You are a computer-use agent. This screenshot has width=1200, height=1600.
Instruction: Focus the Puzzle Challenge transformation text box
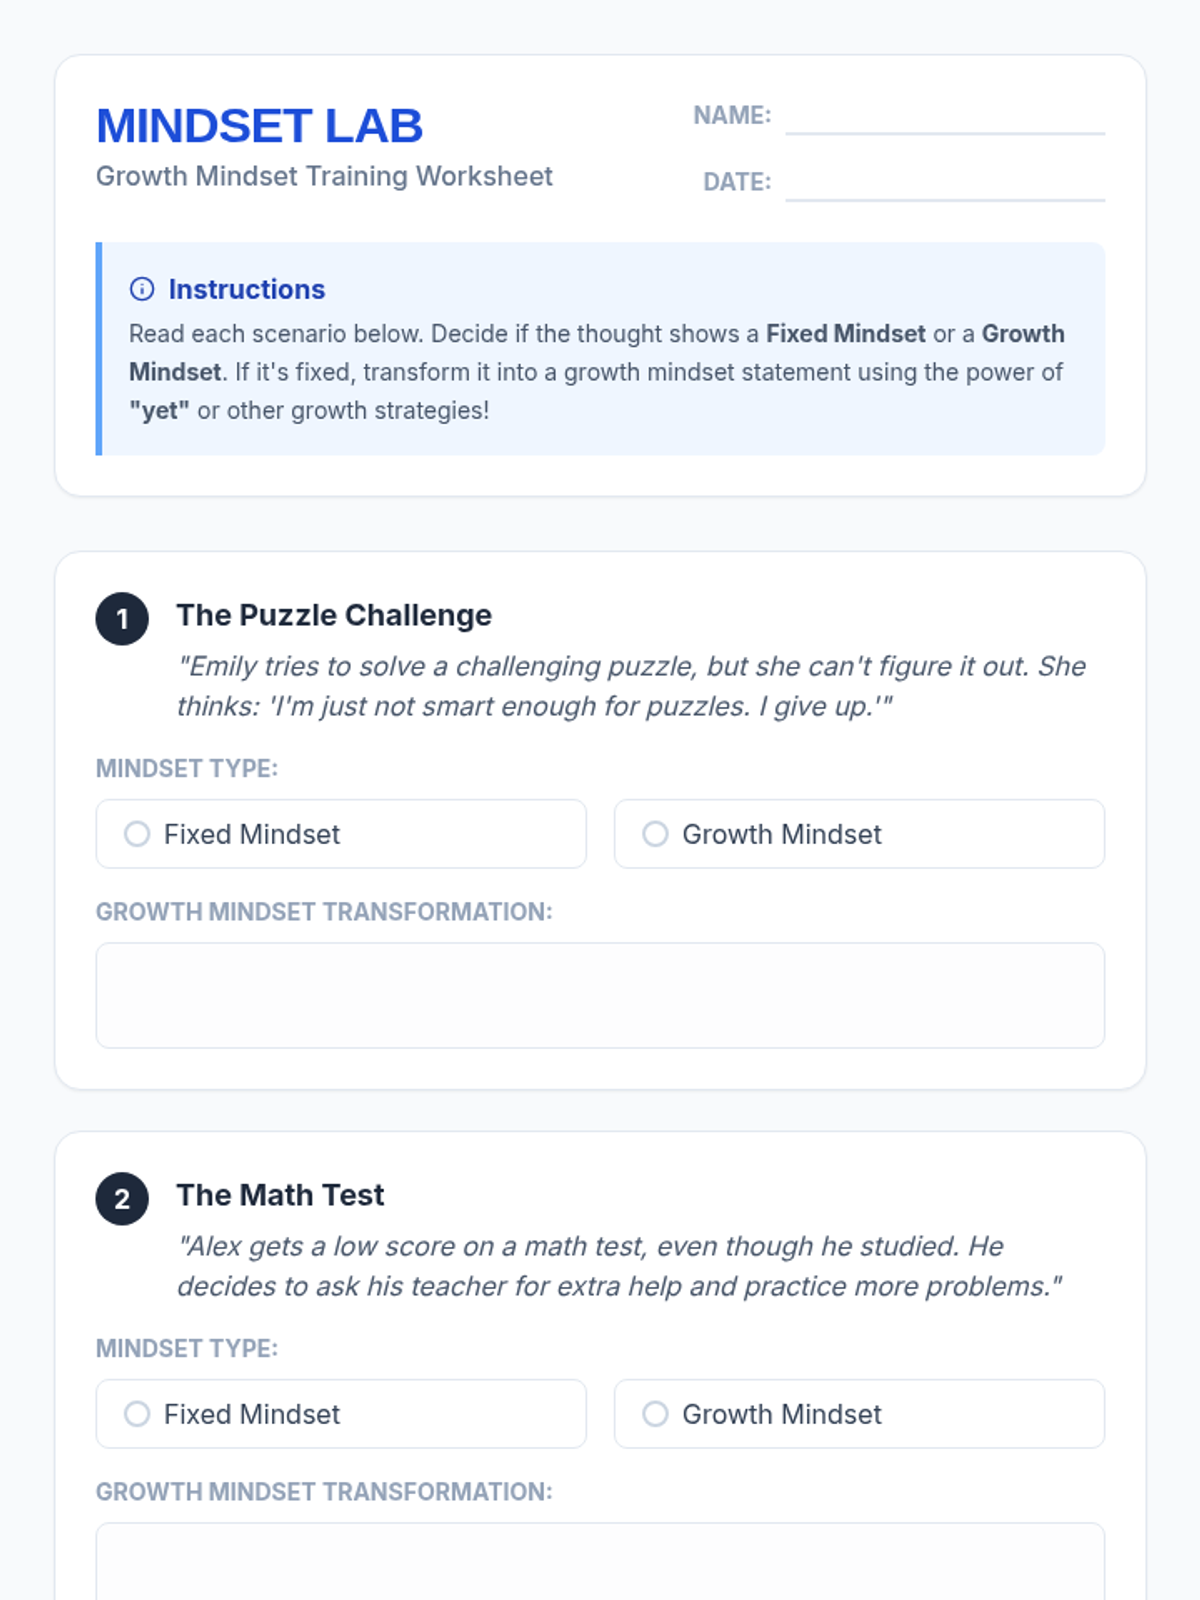click(600, 995)
